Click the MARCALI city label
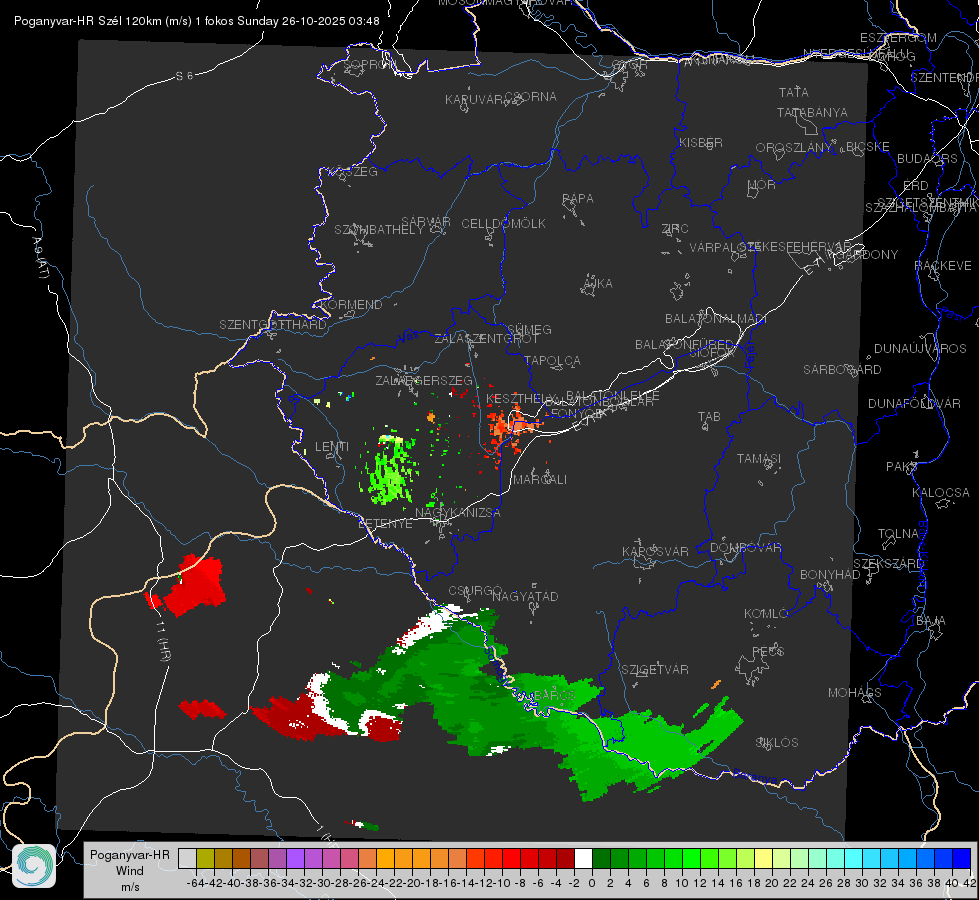This screenshot has width=979, height=900. [540, 480]
